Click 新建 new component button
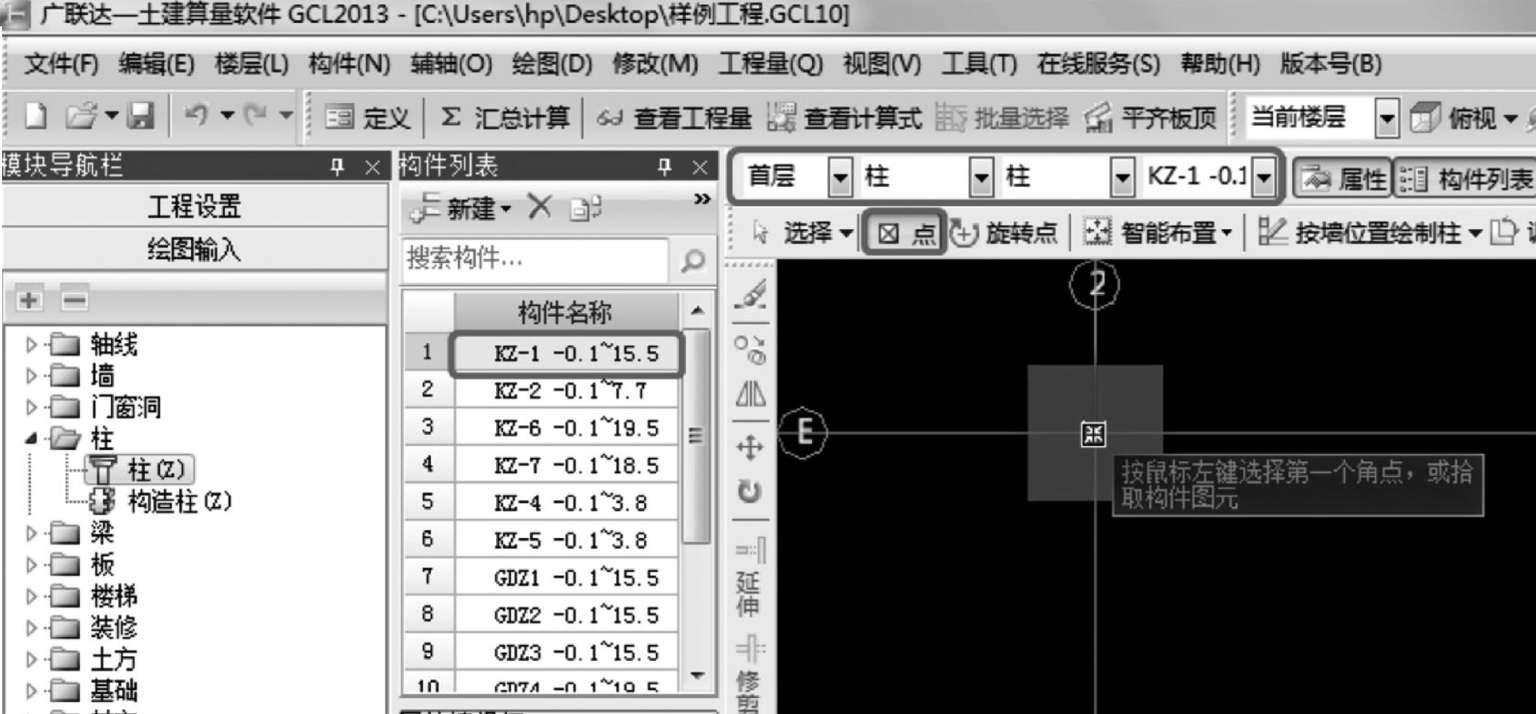Image resolution: width=1536 pixels, height=714 pixels. pos(463,209)
